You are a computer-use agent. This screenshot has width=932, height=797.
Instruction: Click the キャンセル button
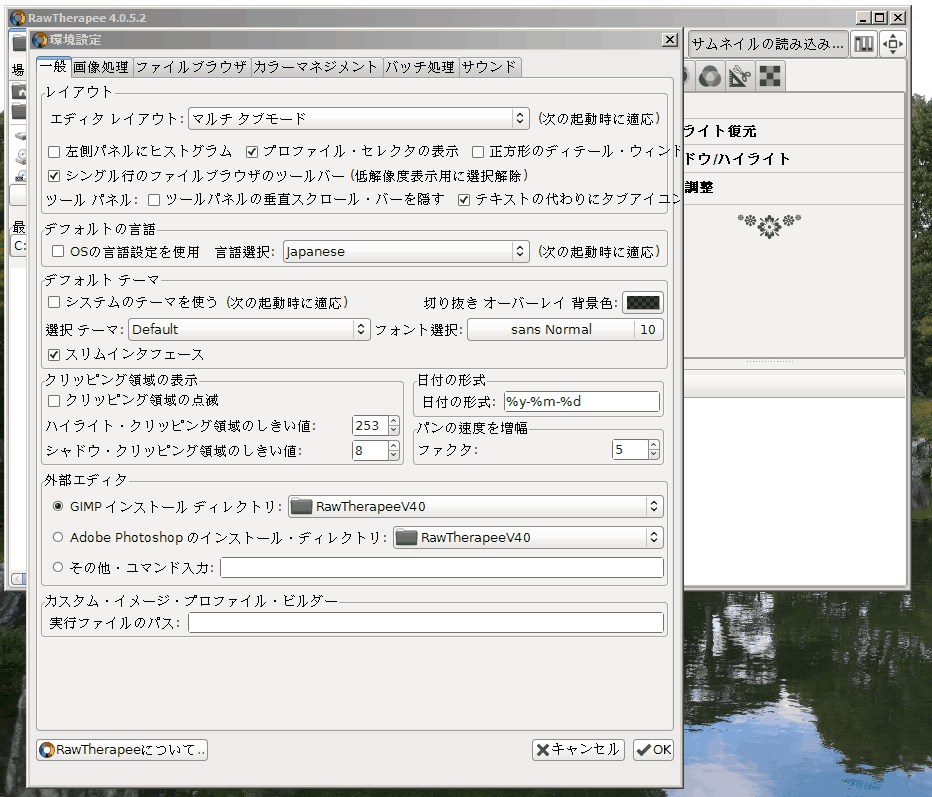tap(578, 749)
